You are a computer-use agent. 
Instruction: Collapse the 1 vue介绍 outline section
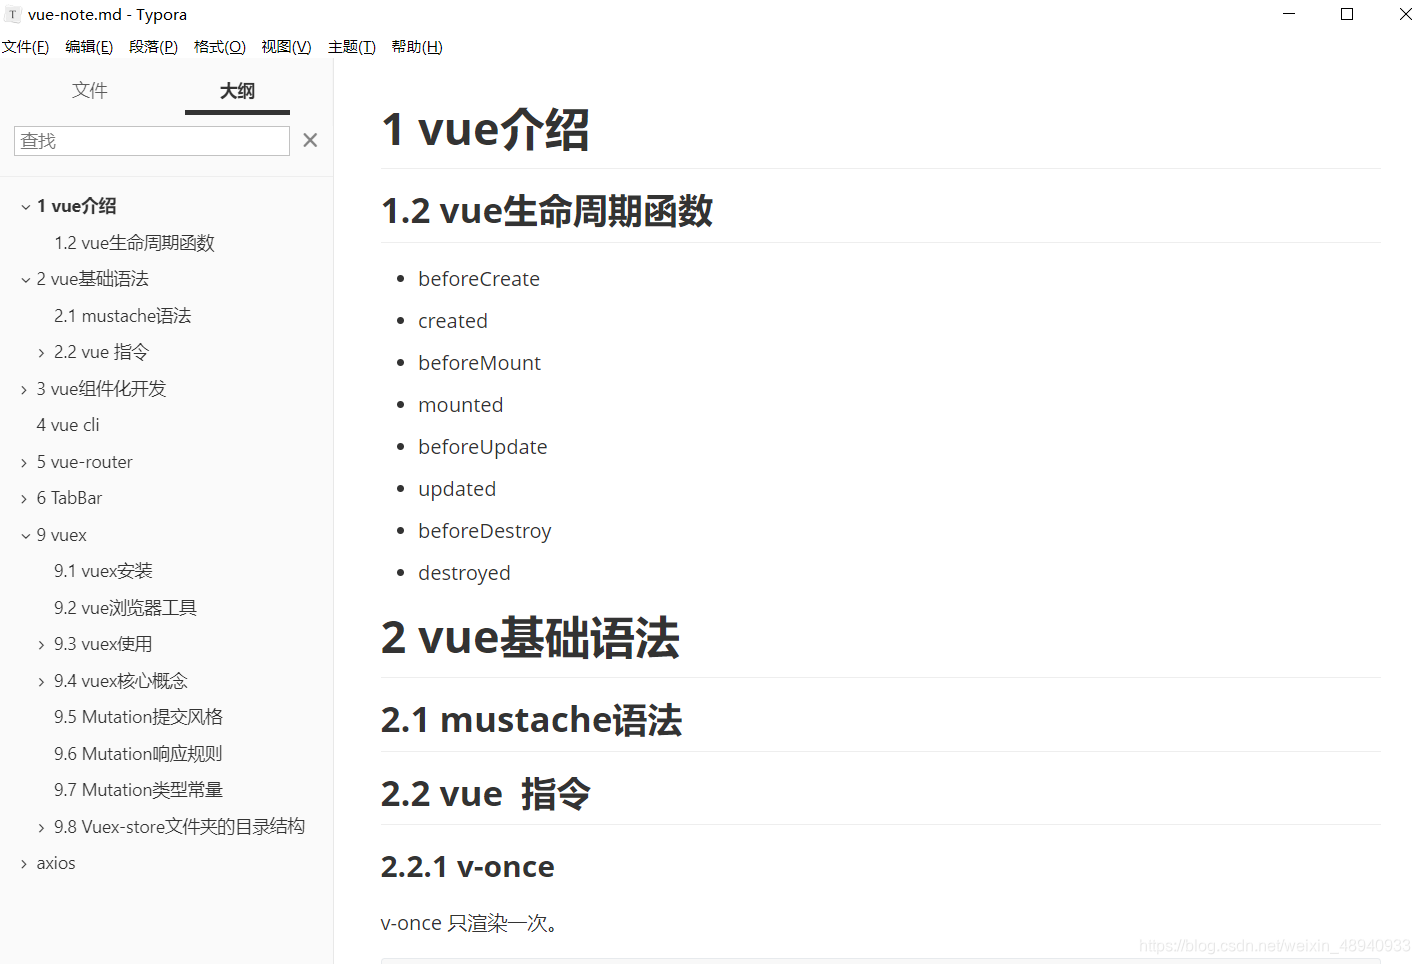pyautogui.click(x=25, y=207)
